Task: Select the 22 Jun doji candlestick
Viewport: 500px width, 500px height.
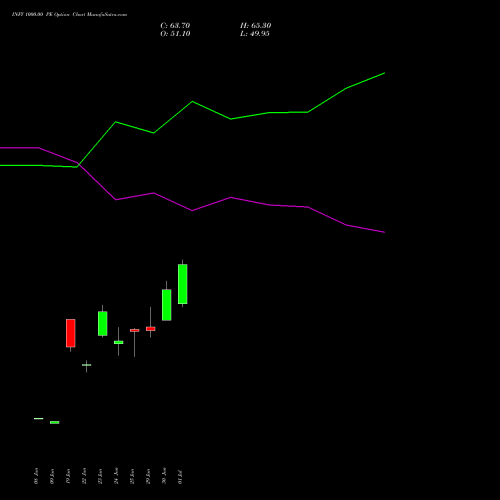Action: point(87,365)
